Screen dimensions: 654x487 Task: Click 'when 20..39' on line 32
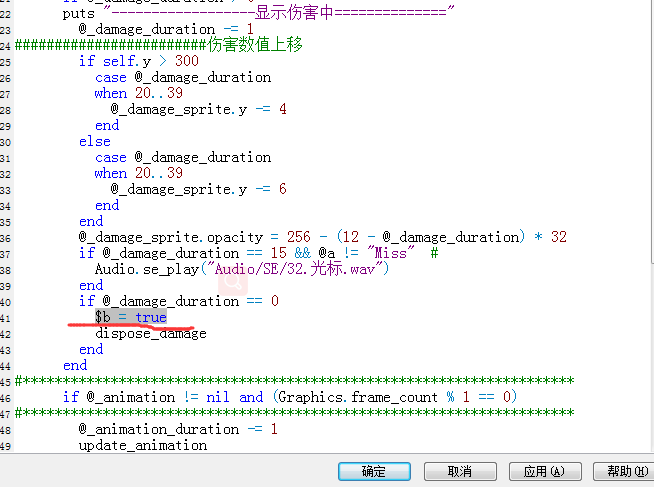click(x=138, y=173)
